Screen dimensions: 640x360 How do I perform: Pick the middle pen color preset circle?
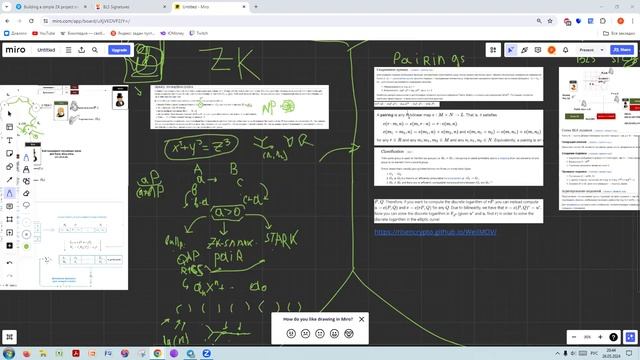[27, 234]
